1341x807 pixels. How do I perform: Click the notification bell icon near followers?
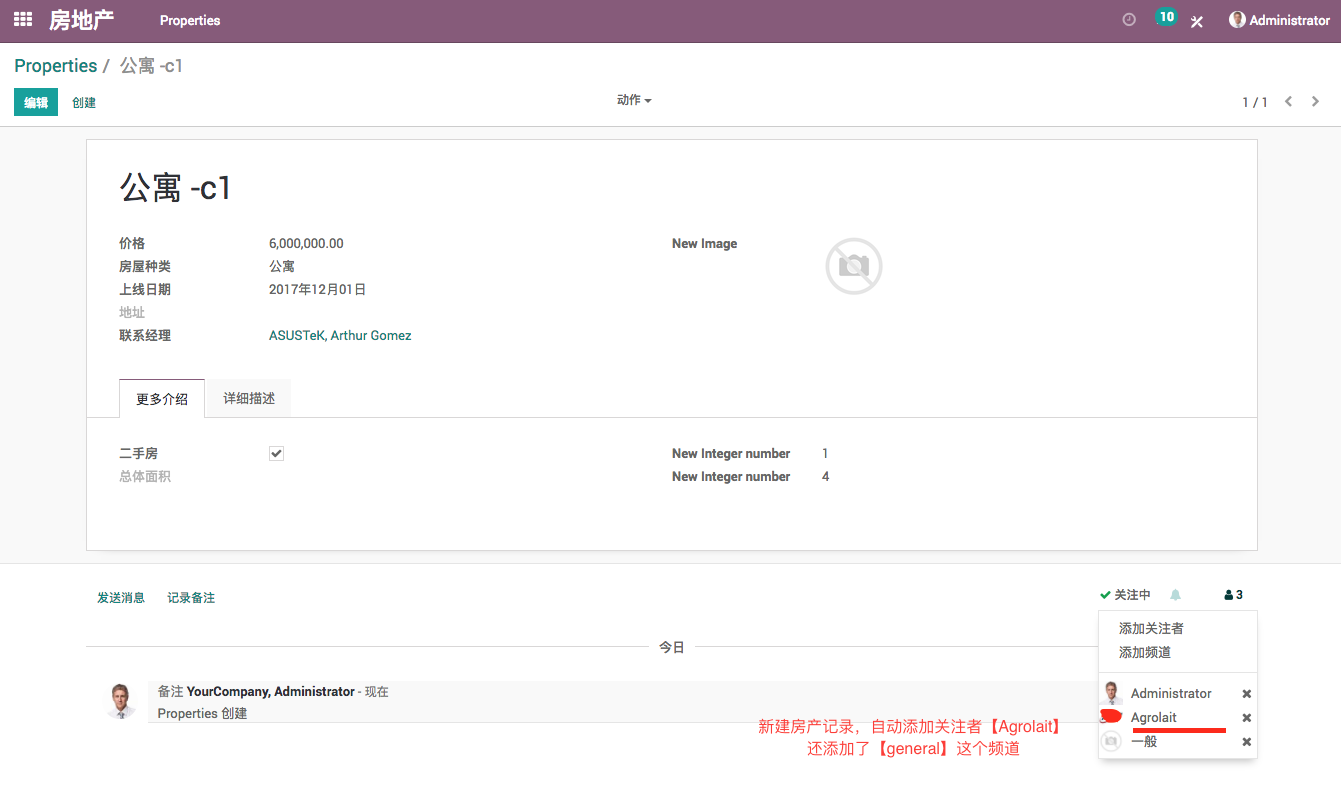(1176, 595)
